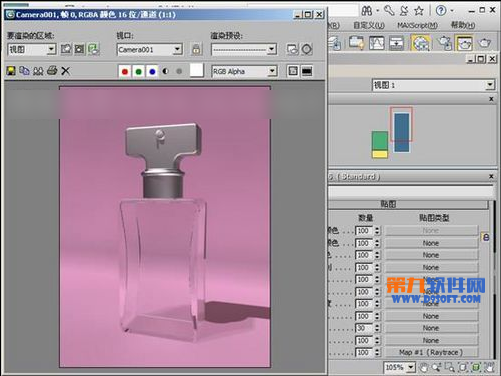Click spinner in the Map #1 (Raytrace) row

377,352
